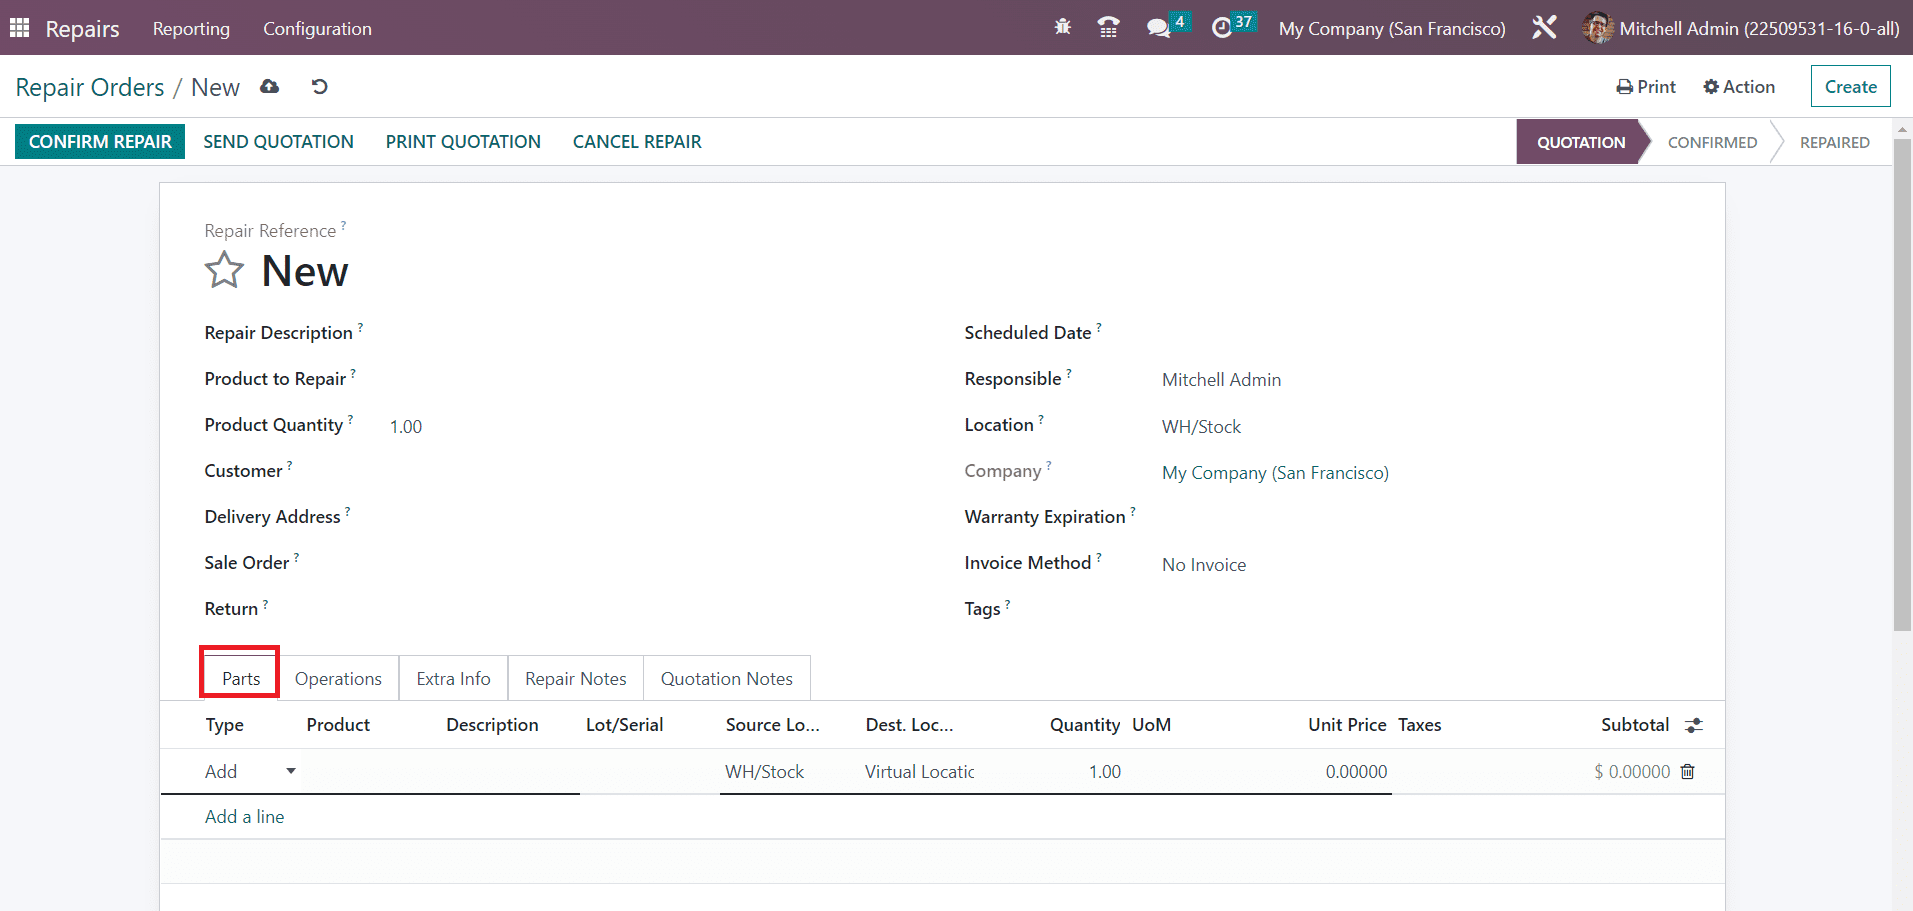The image size is (1913, 911).
Task: Mark repair as priority with the star
Action: (x=224, y=270)
